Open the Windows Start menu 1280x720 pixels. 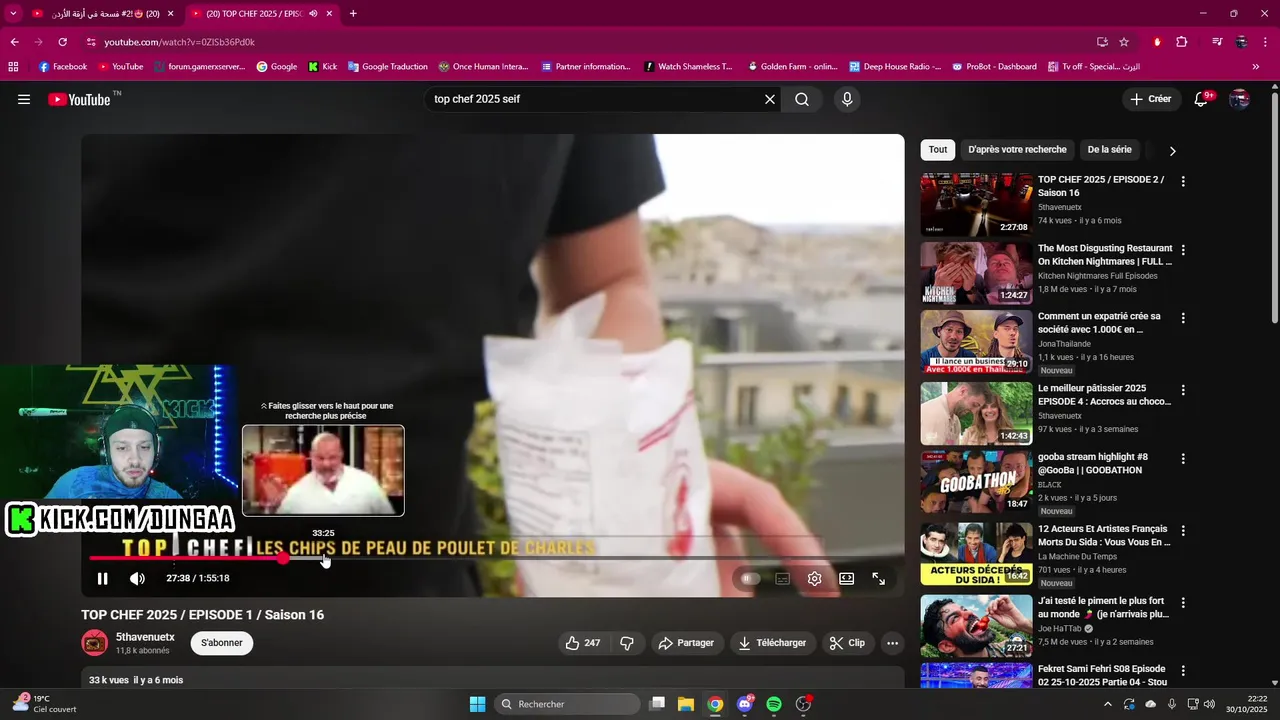(477, 704)
